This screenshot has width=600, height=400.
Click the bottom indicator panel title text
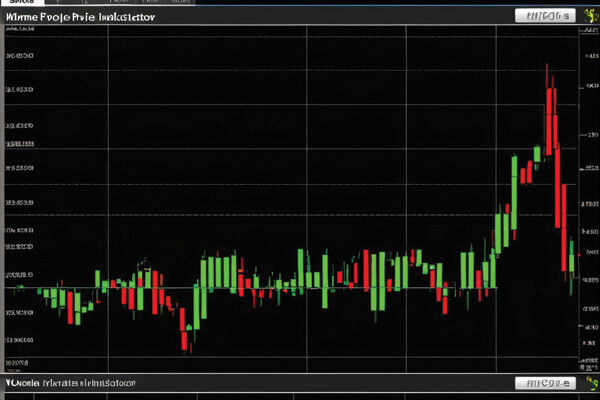coord(70,384)
